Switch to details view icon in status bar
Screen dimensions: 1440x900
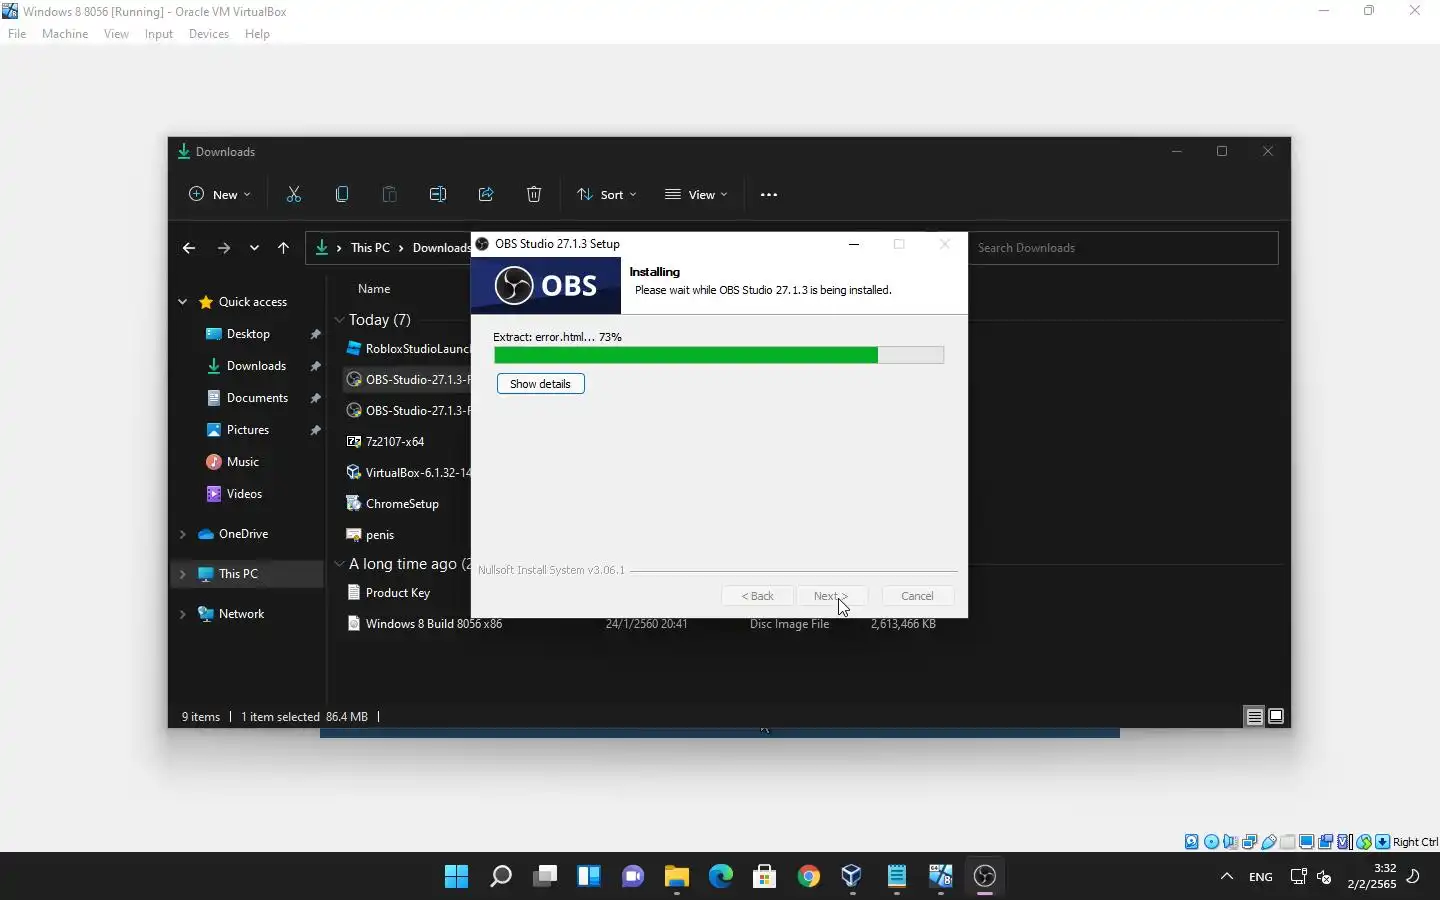(x=1254, y=717)
